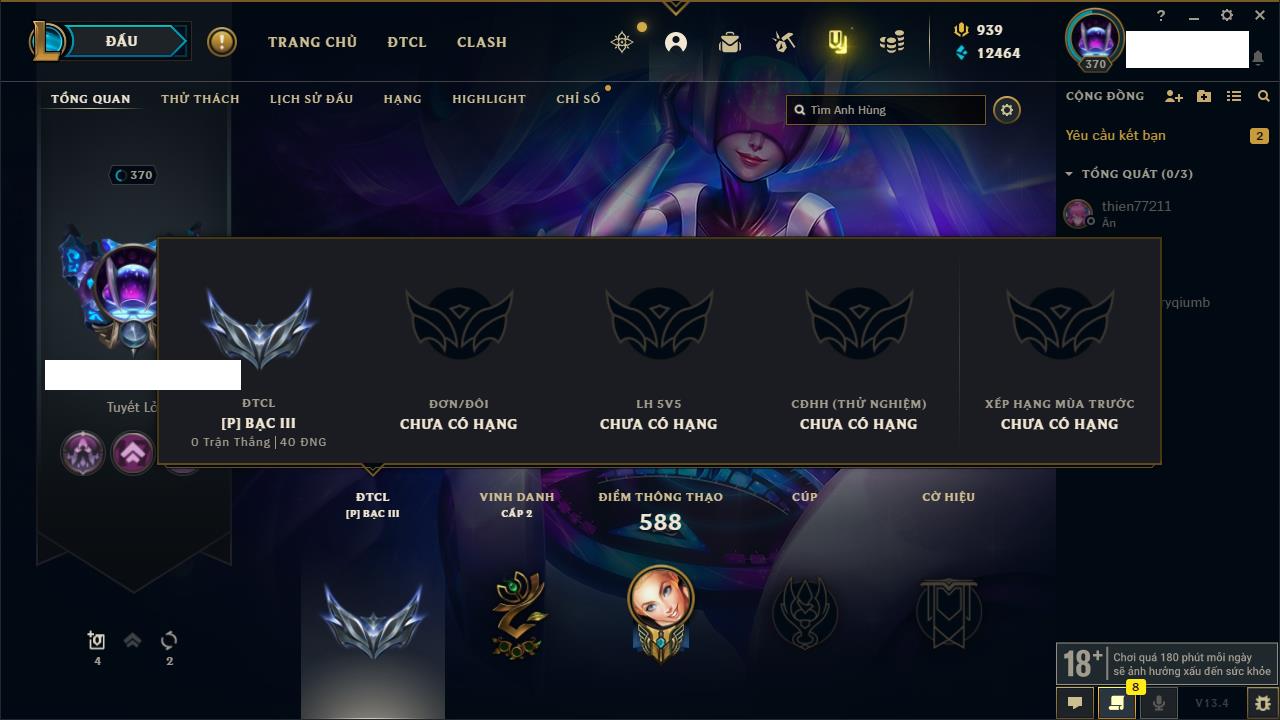This screenshot has height=720, width=1280.
Task: Open the THỬ THÁCH tab
Action: click(x=200, y=99)
